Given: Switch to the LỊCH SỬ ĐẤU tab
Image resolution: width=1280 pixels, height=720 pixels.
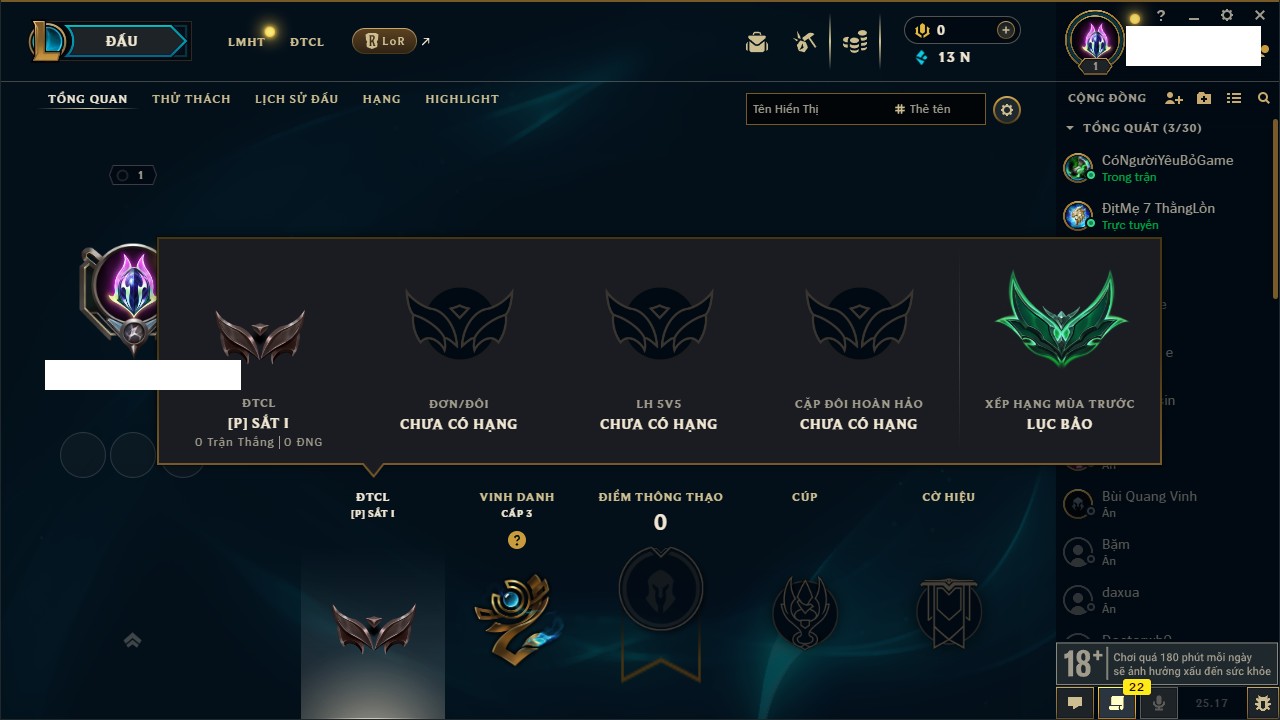Looking at the screenshot, I should click(296, 99).
